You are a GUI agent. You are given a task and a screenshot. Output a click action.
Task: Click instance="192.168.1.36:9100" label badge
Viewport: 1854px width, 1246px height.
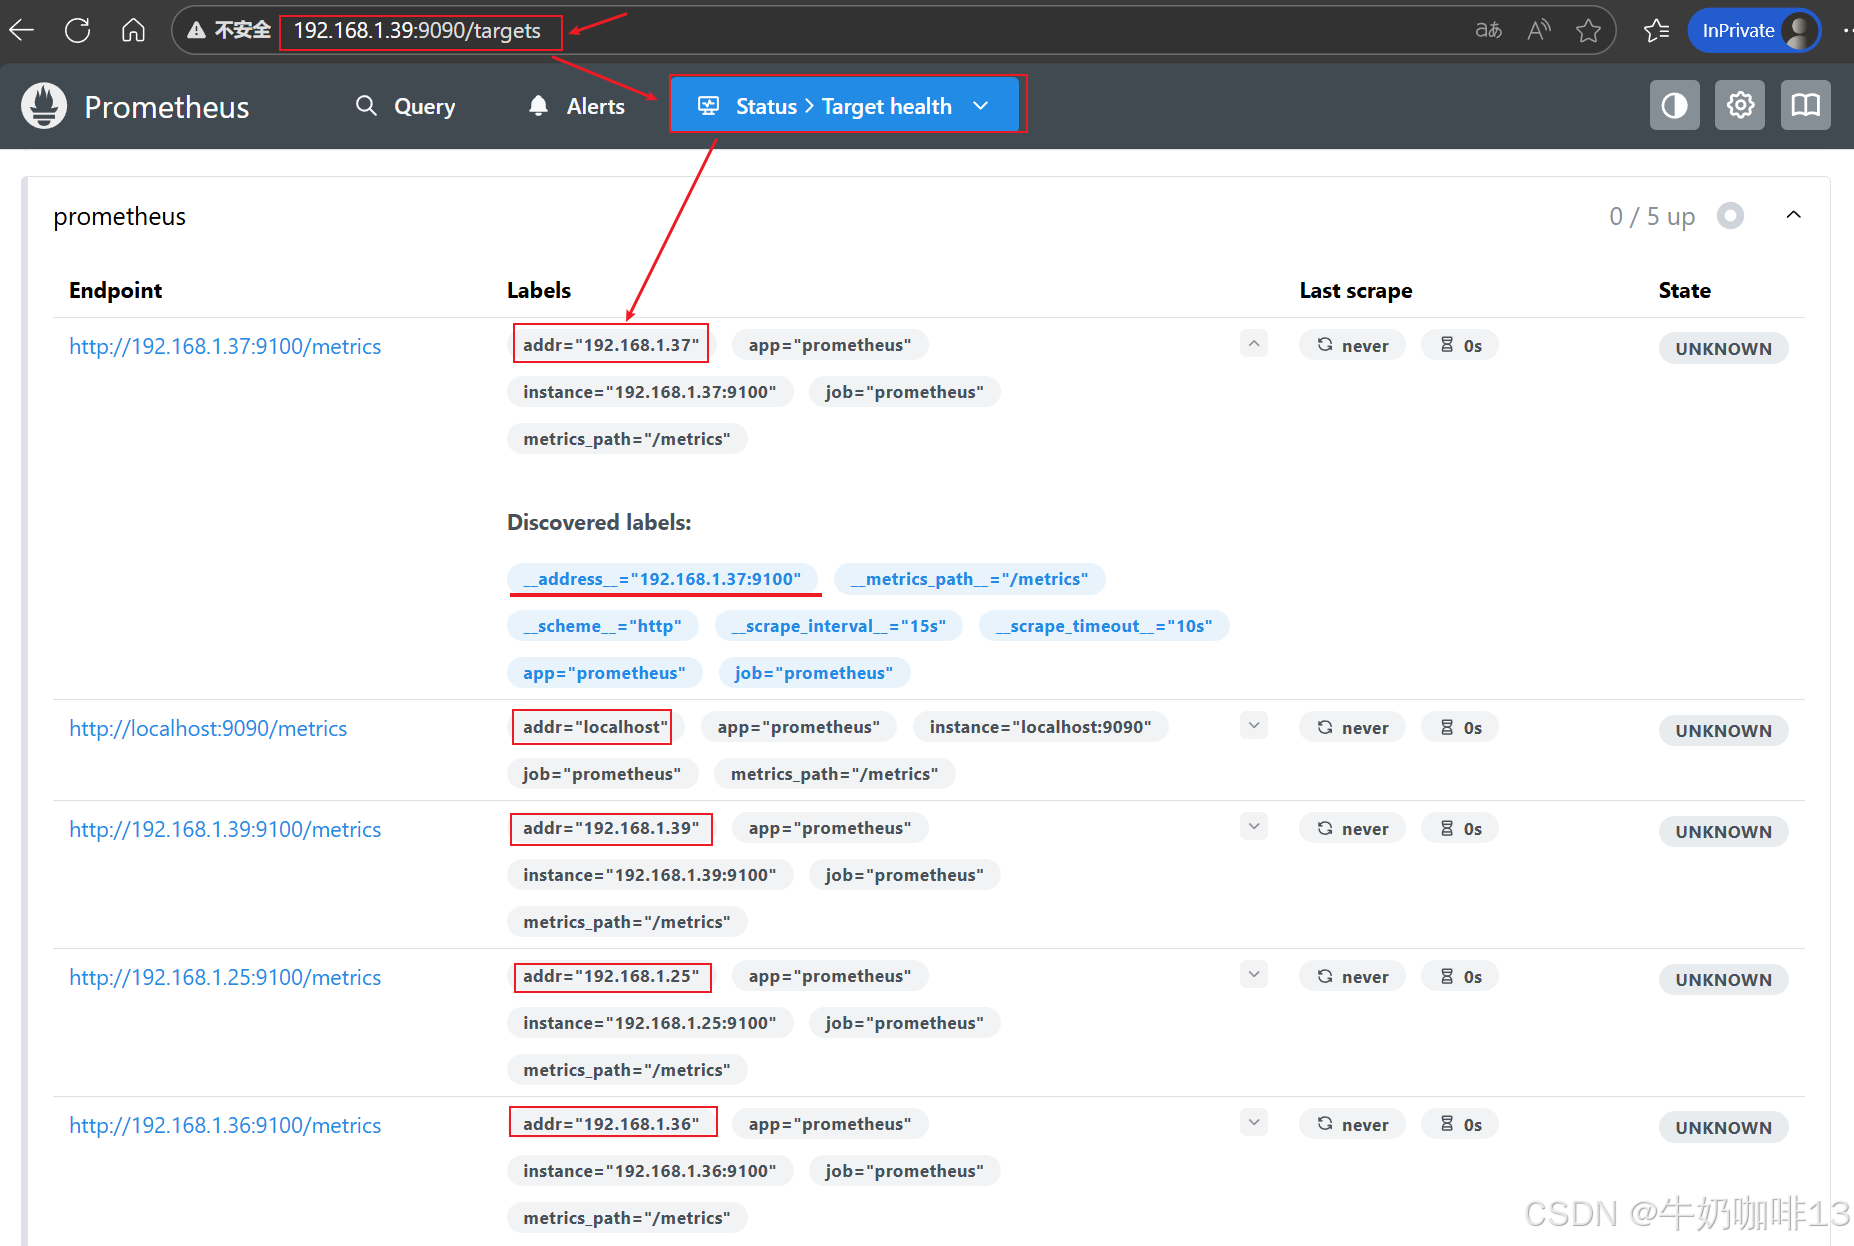[x=650, y=1171]
